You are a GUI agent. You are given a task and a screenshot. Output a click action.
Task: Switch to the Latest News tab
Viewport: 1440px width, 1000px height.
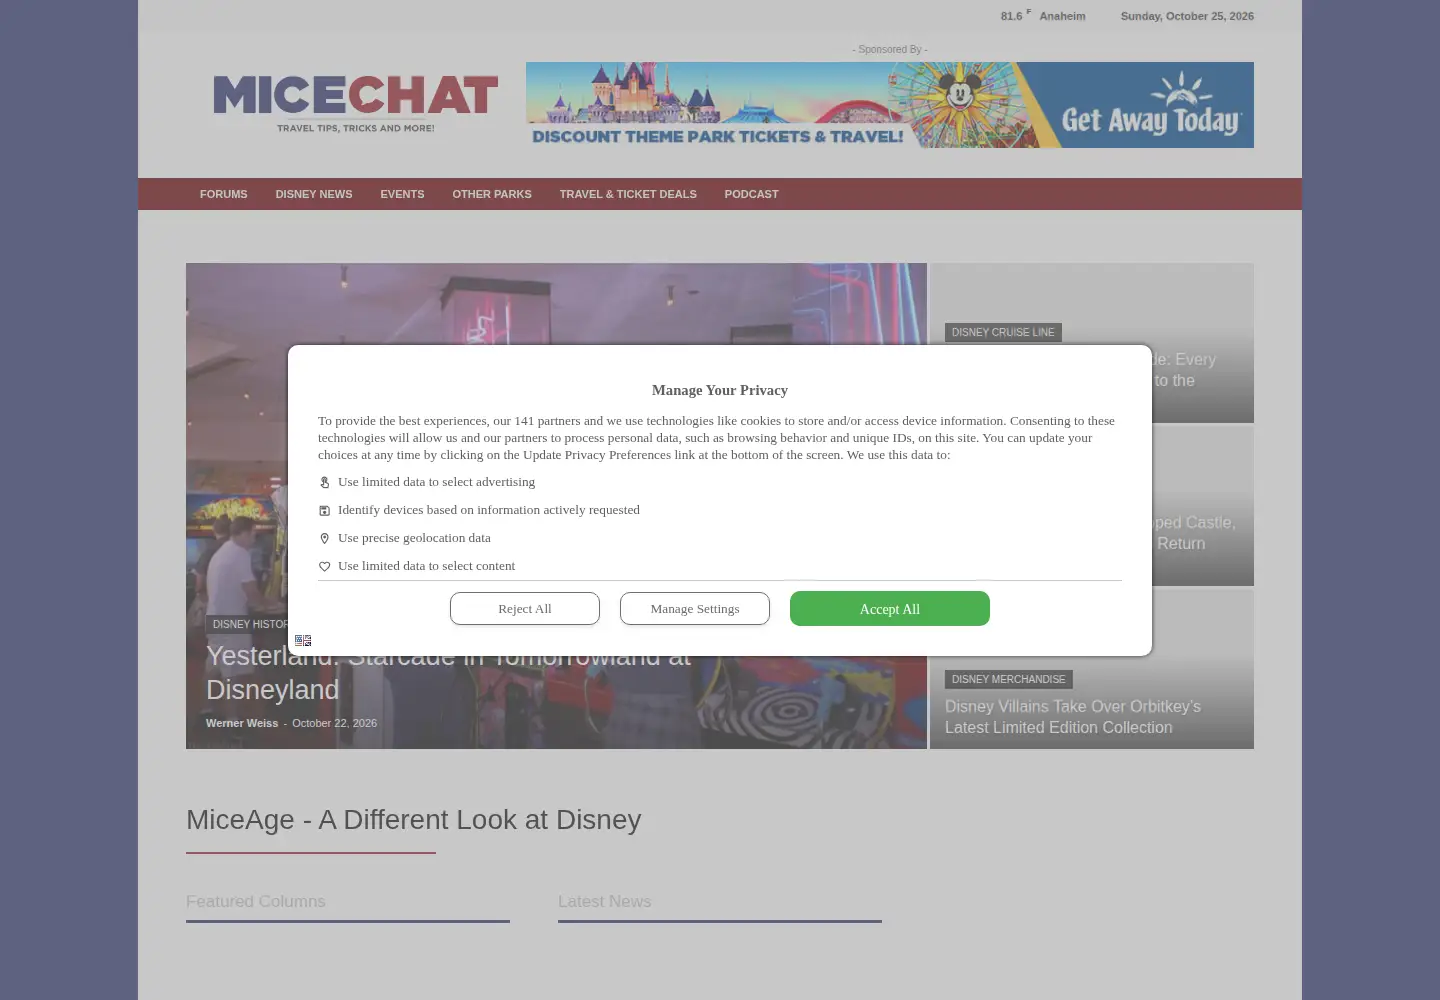click(x=604, y=902)
